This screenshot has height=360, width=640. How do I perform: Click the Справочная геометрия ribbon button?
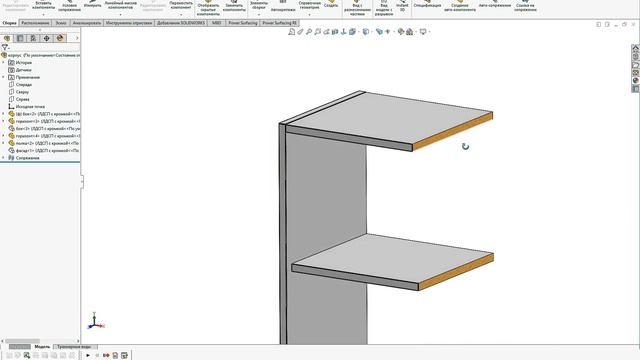pos(309,5)
